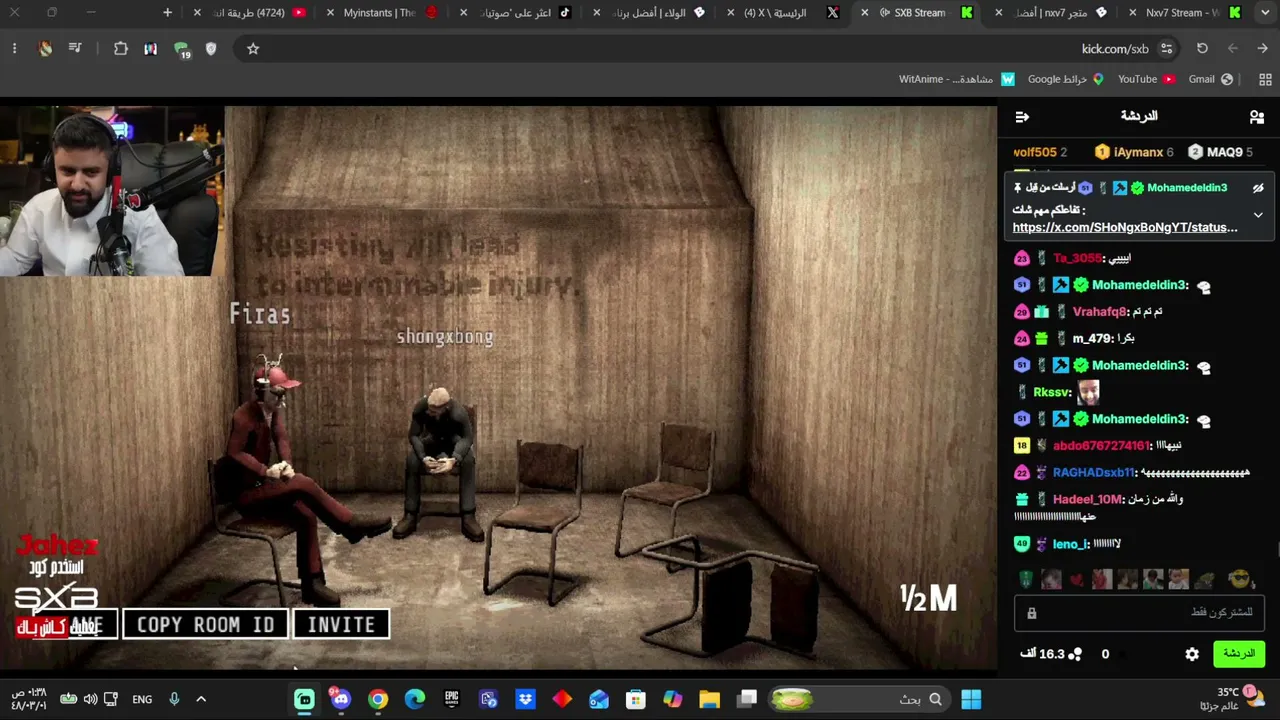Click username m_479 in chat
The image size is (1280, 720).
click(x=1092, y=339)
